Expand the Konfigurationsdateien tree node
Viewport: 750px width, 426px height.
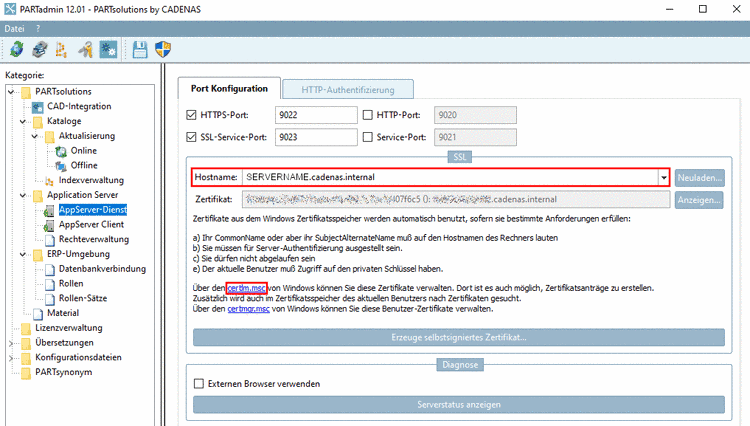11,358
